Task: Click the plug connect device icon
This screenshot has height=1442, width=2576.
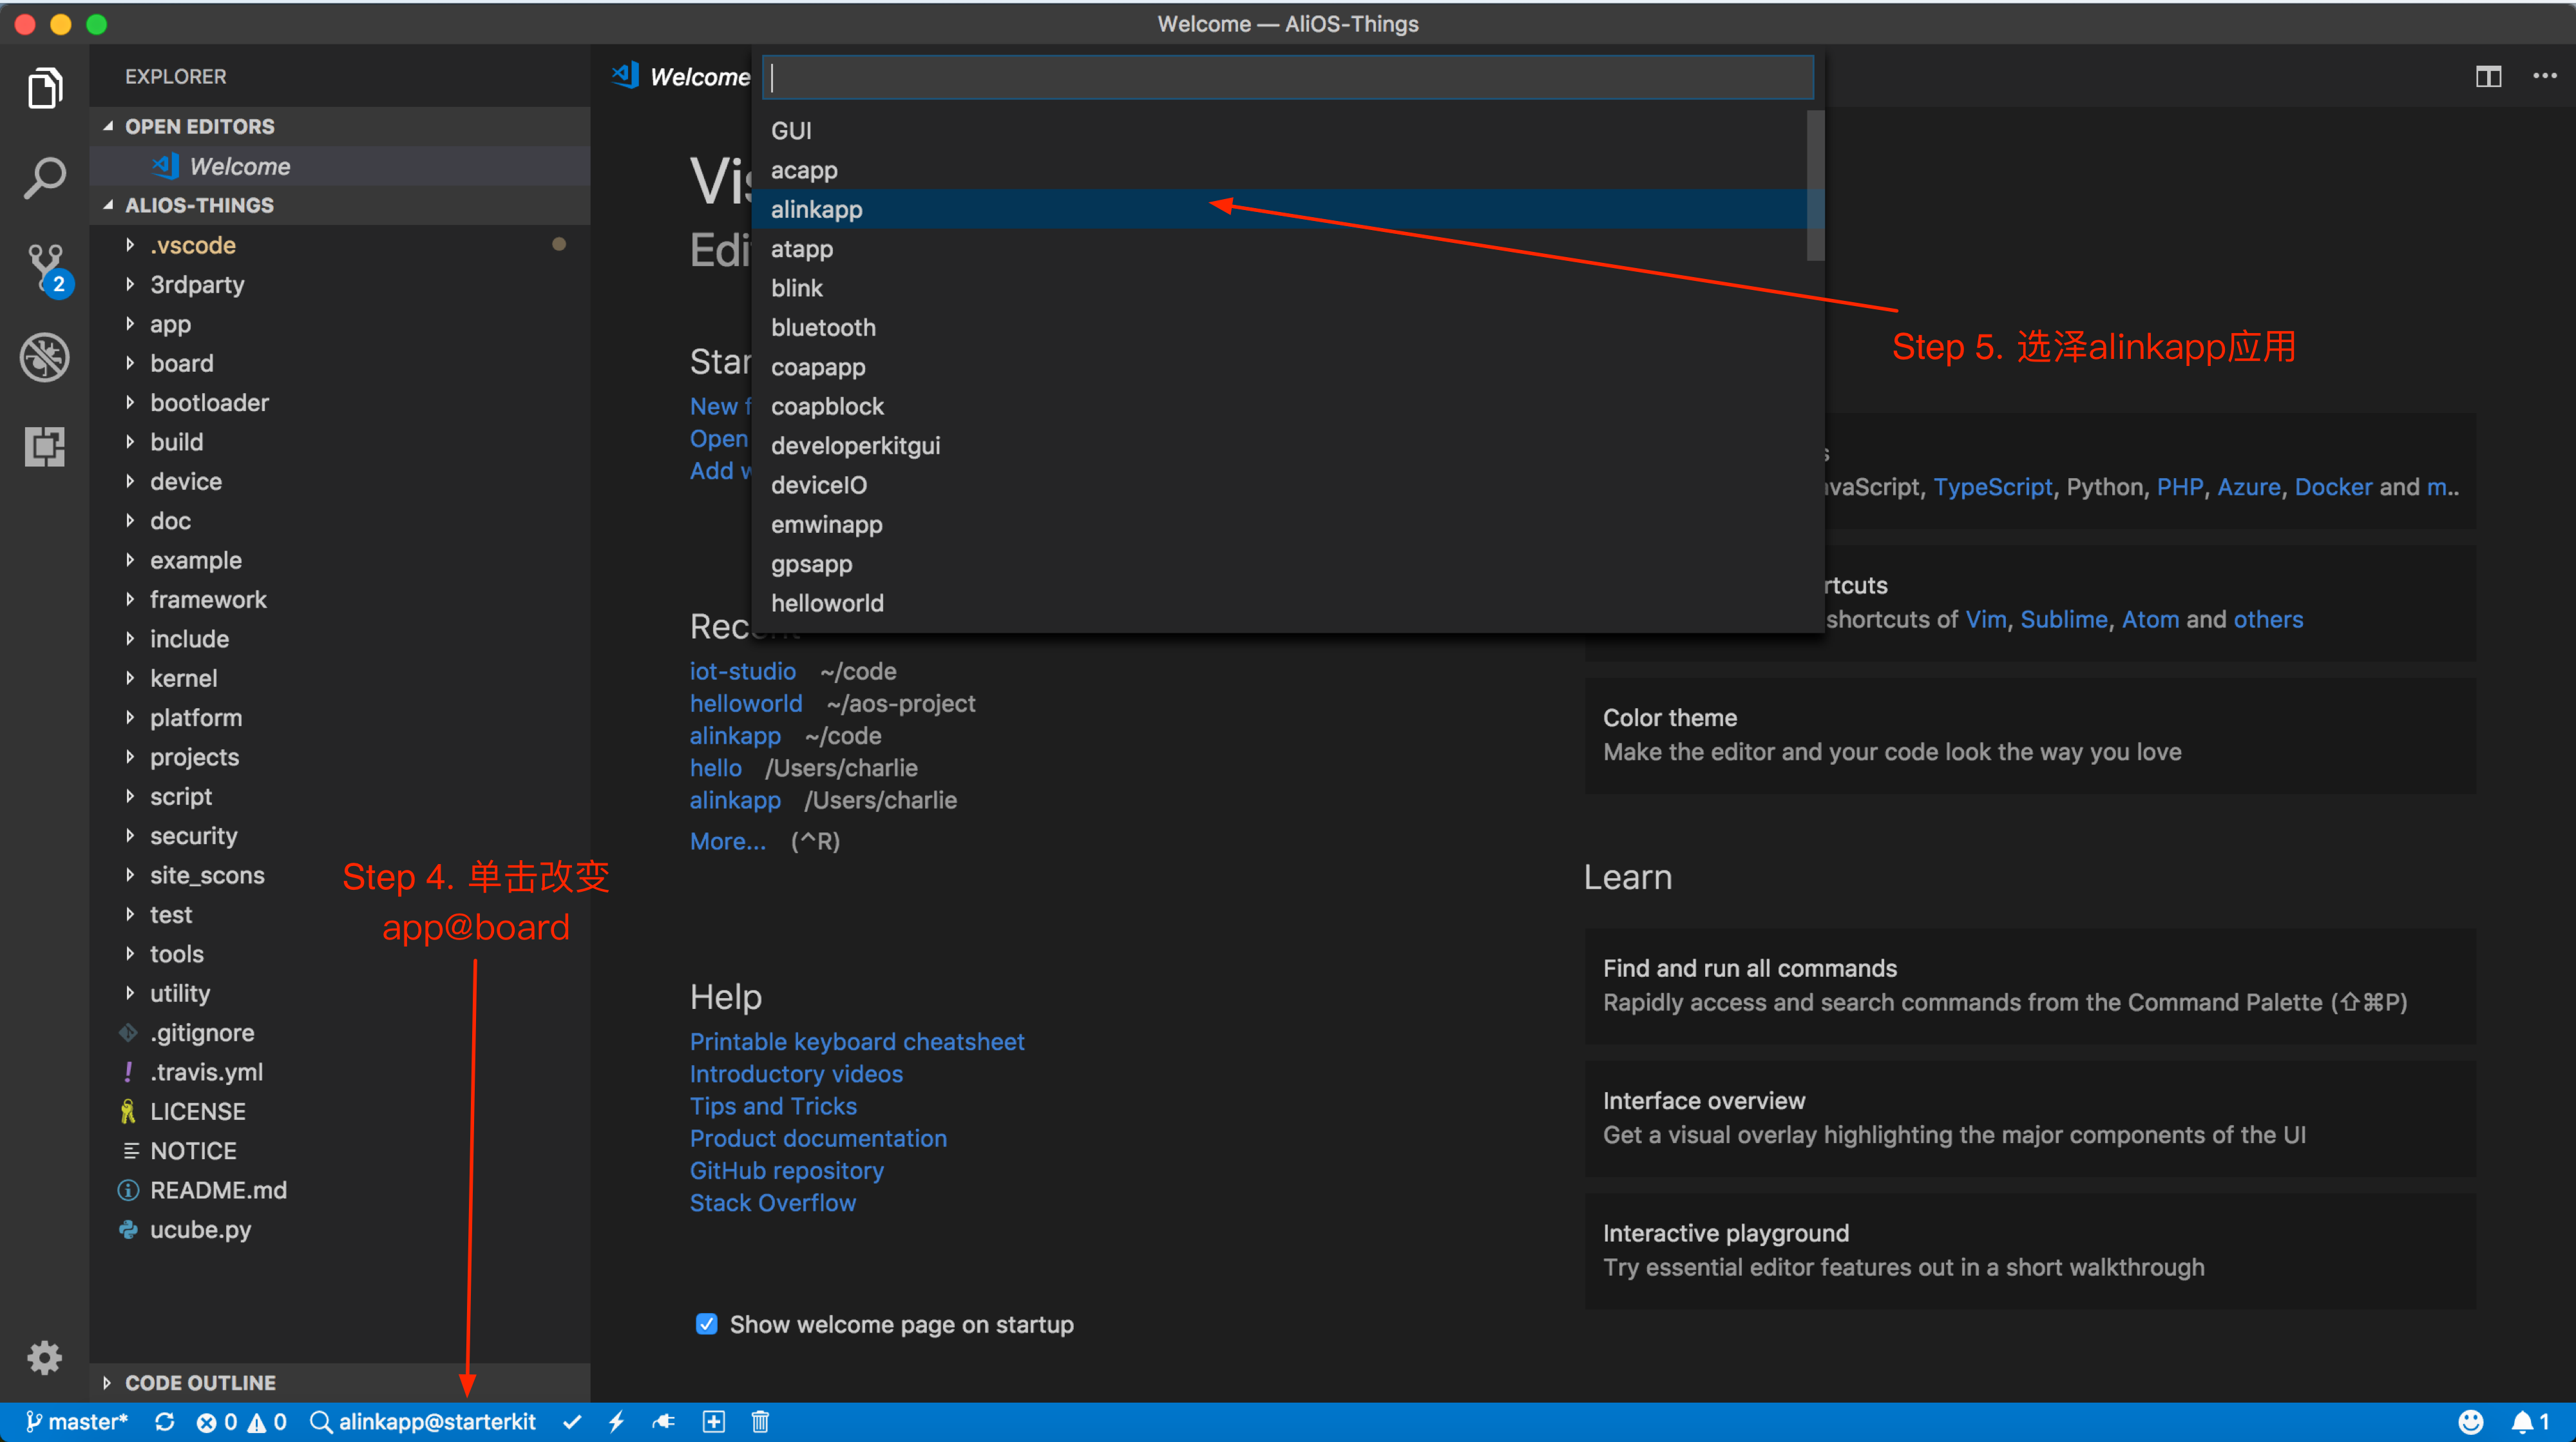Action: (664, 1421)
